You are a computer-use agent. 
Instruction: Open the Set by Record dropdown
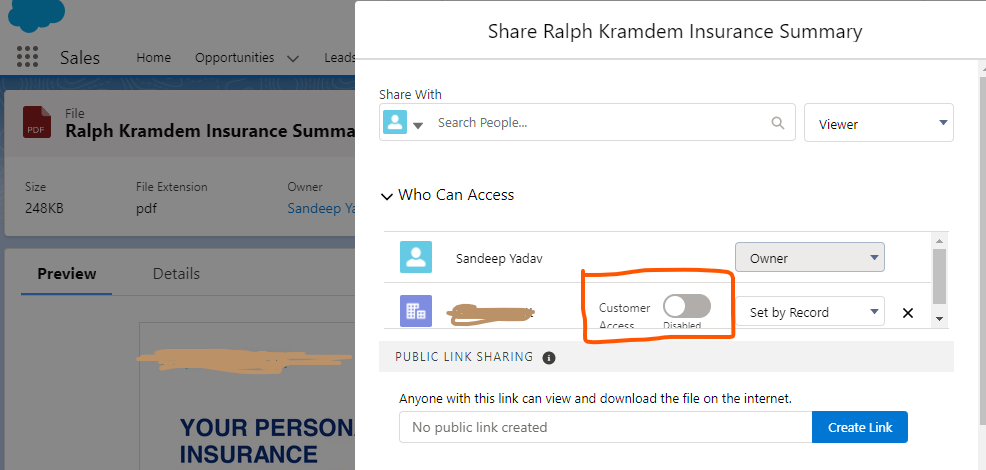click(x=809, y=312)
